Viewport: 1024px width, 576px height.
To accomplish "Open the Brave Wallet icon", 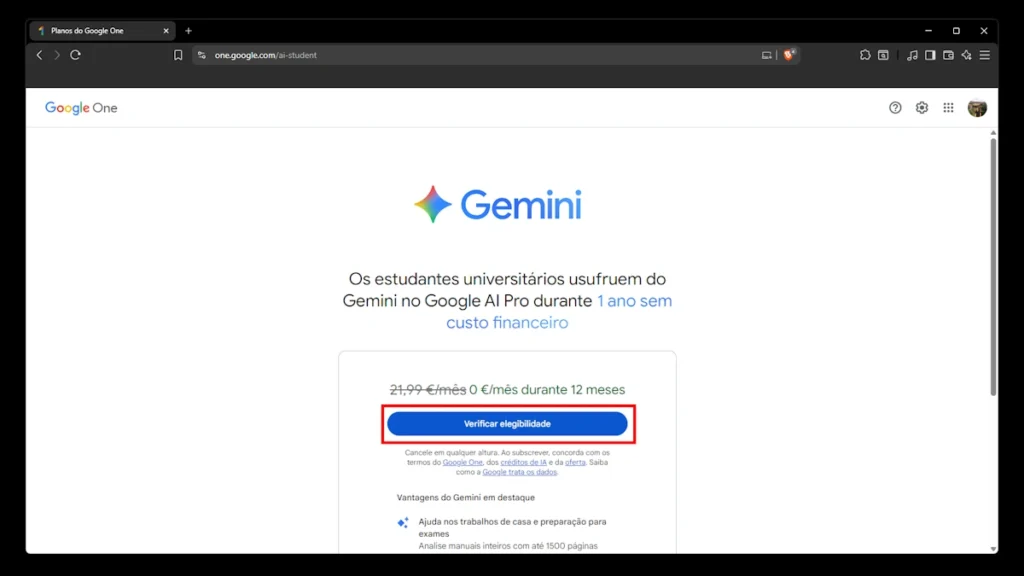I will pos(948,55).
